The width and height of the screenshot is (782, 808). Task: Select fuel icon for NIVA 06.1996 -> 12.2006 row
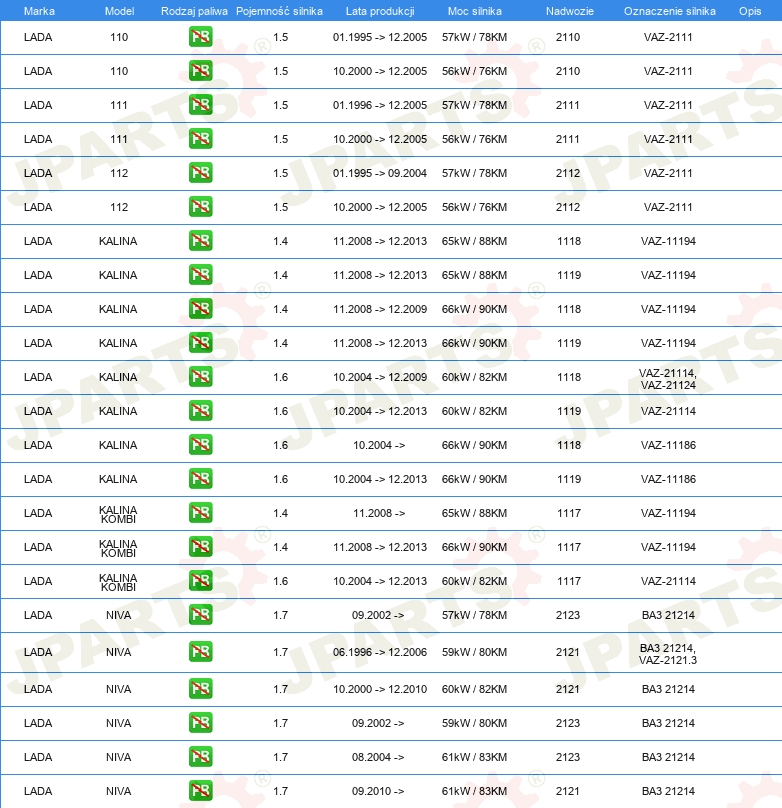pyautogui.click(x=200, y=652)
